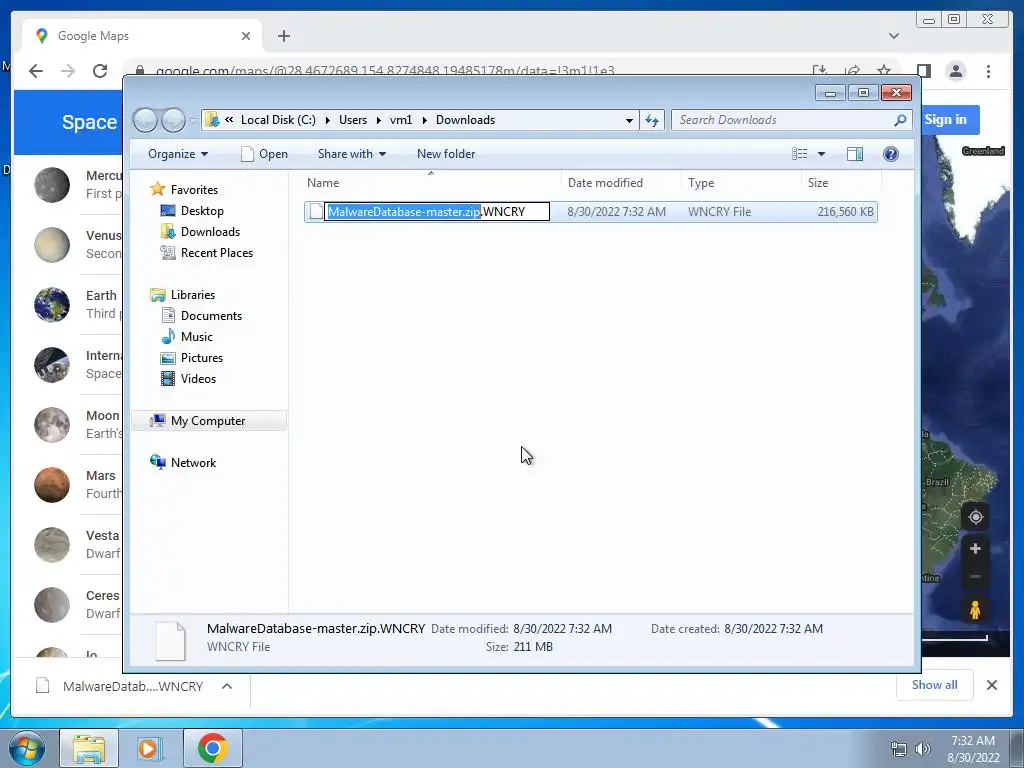Open Windows Start menu
Viewport: 1024px width, 768px height.
[27, 748]
